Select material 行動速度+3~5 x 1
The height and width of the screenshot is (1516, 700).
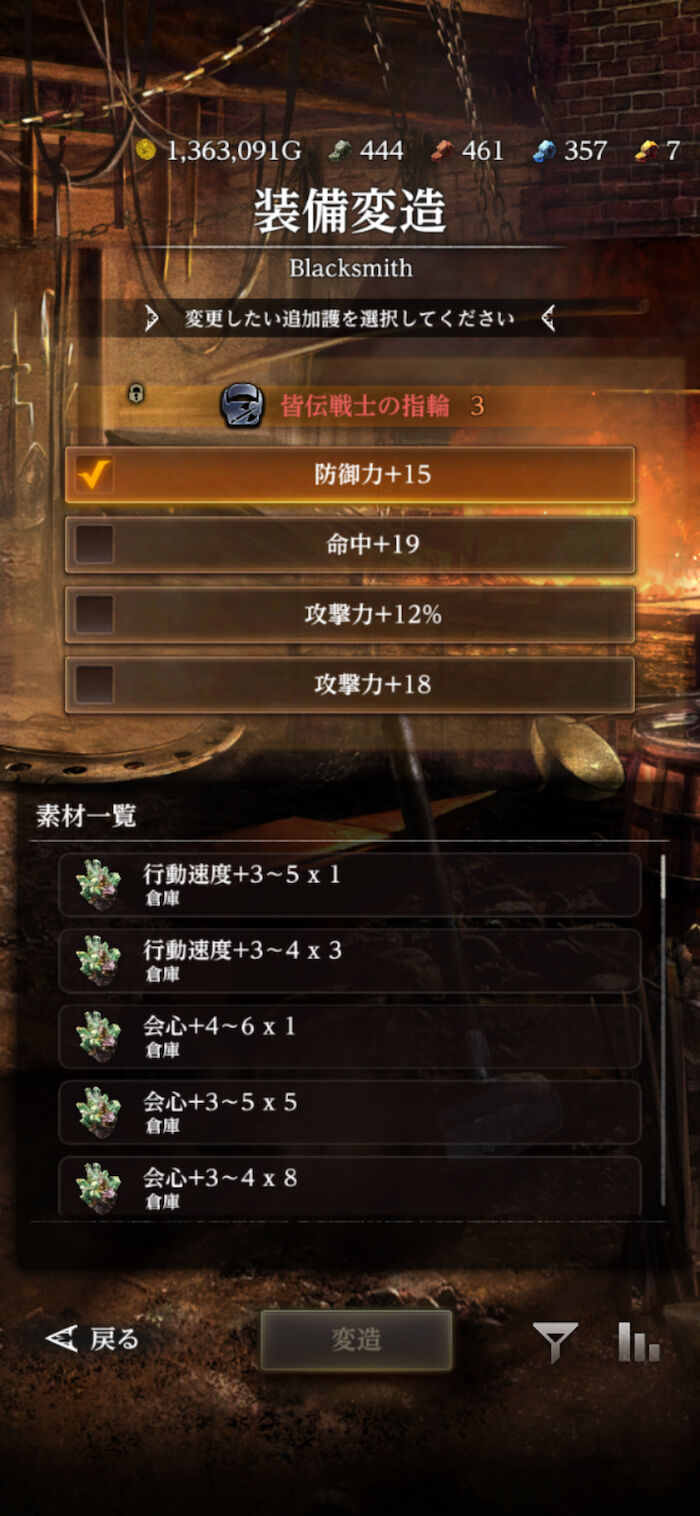tap(349, 885)
